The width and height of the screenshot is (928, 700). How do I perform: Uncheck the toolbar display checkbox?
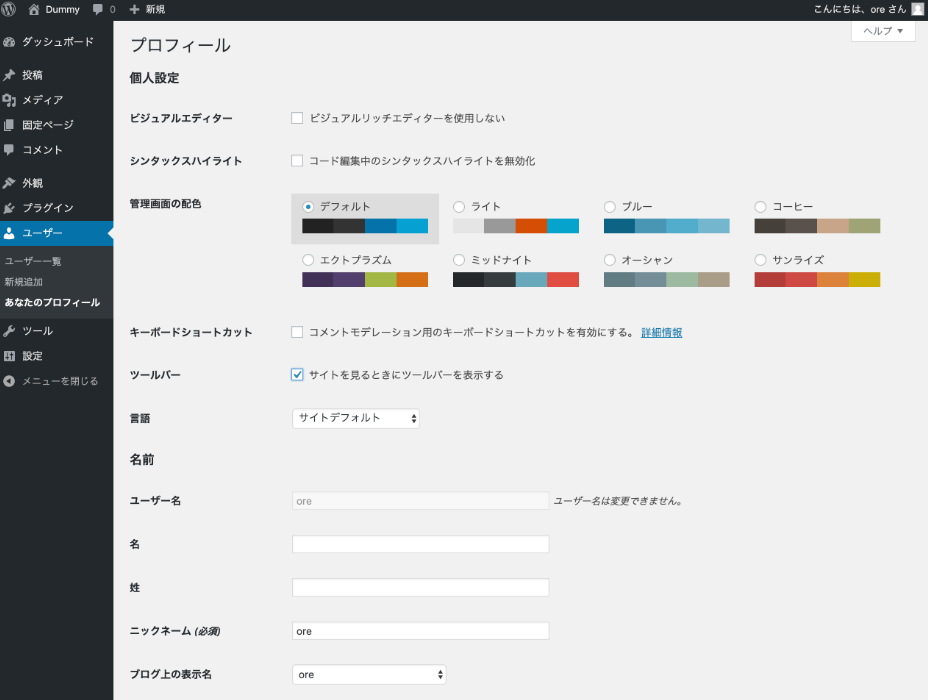(x=297, y=375)
